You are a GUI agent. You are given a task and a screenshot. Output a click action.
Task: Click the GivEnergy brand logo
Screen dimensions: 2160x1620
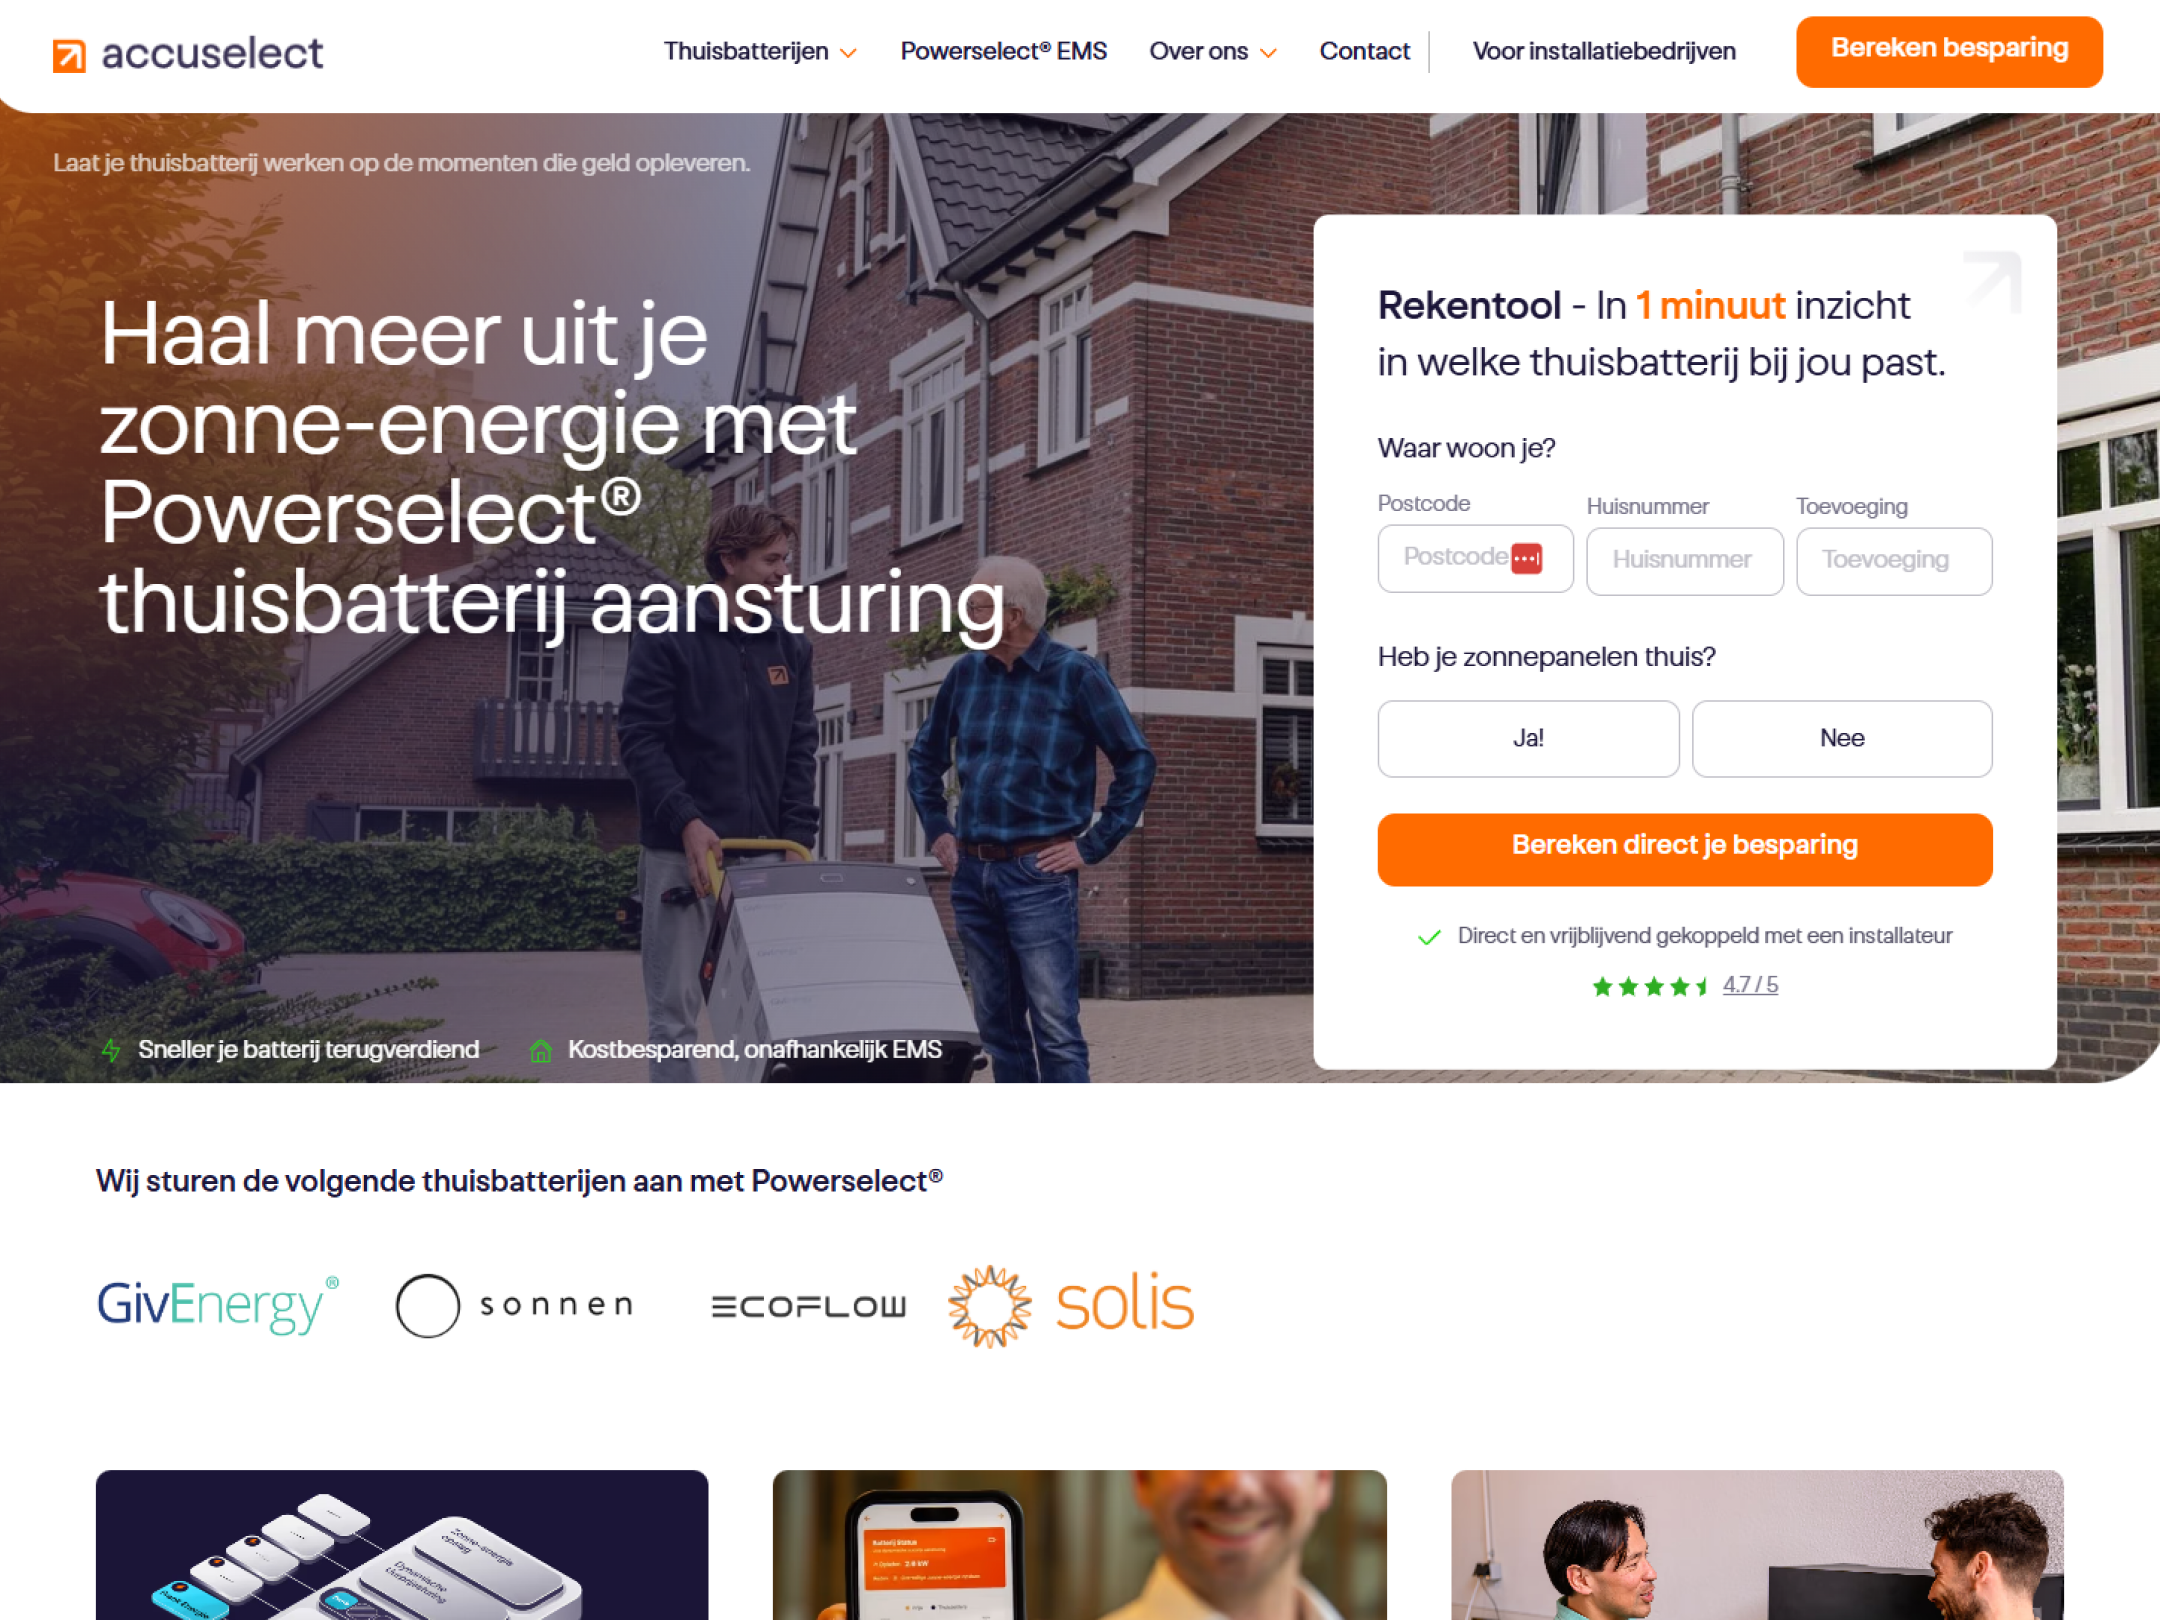(218, 1304)
